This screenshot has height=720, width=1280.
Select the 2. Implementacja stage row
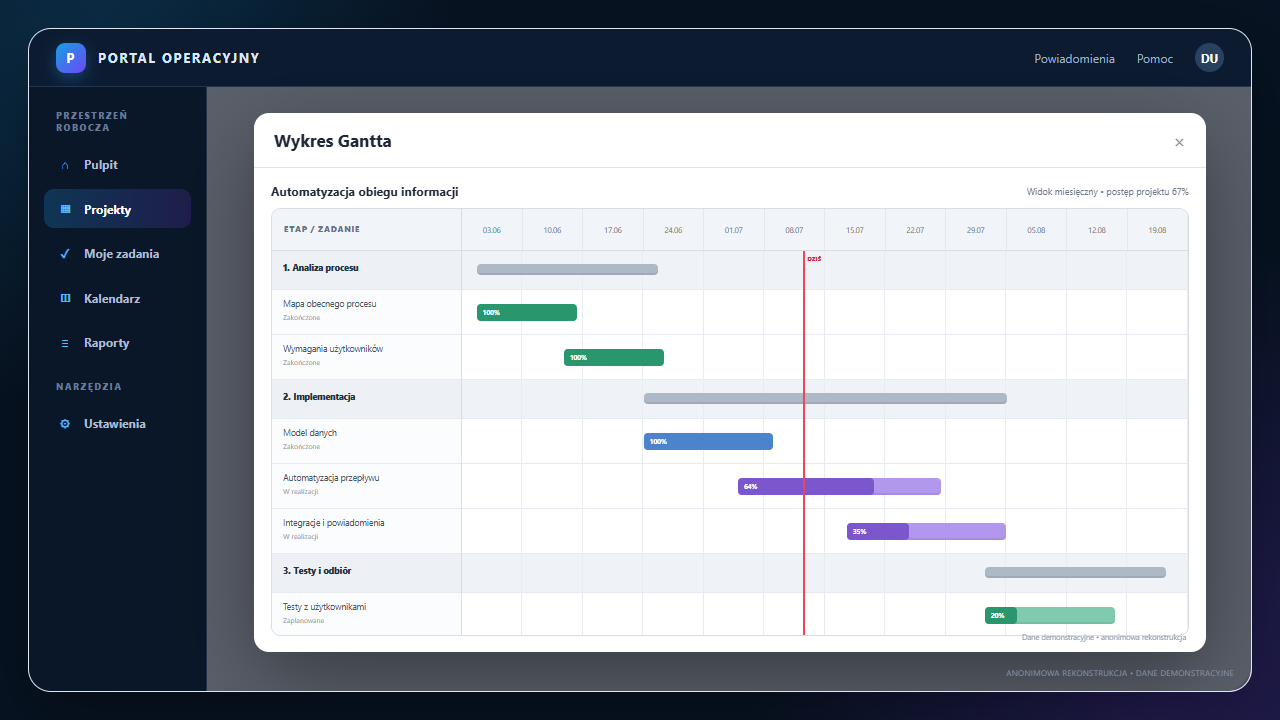pos(730,398)
